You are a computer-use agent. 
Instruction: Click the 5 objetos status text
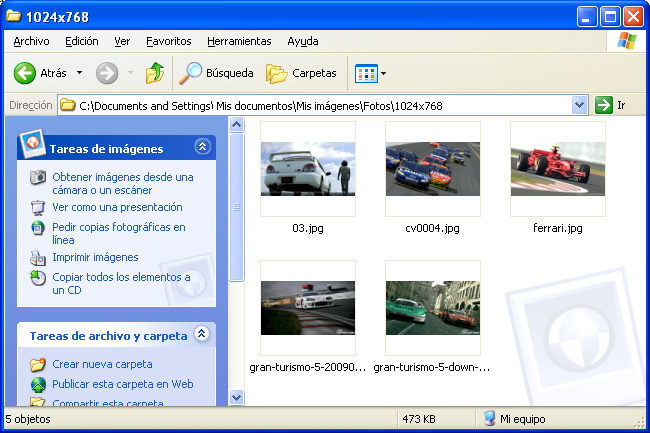click(x=28, y=419)
